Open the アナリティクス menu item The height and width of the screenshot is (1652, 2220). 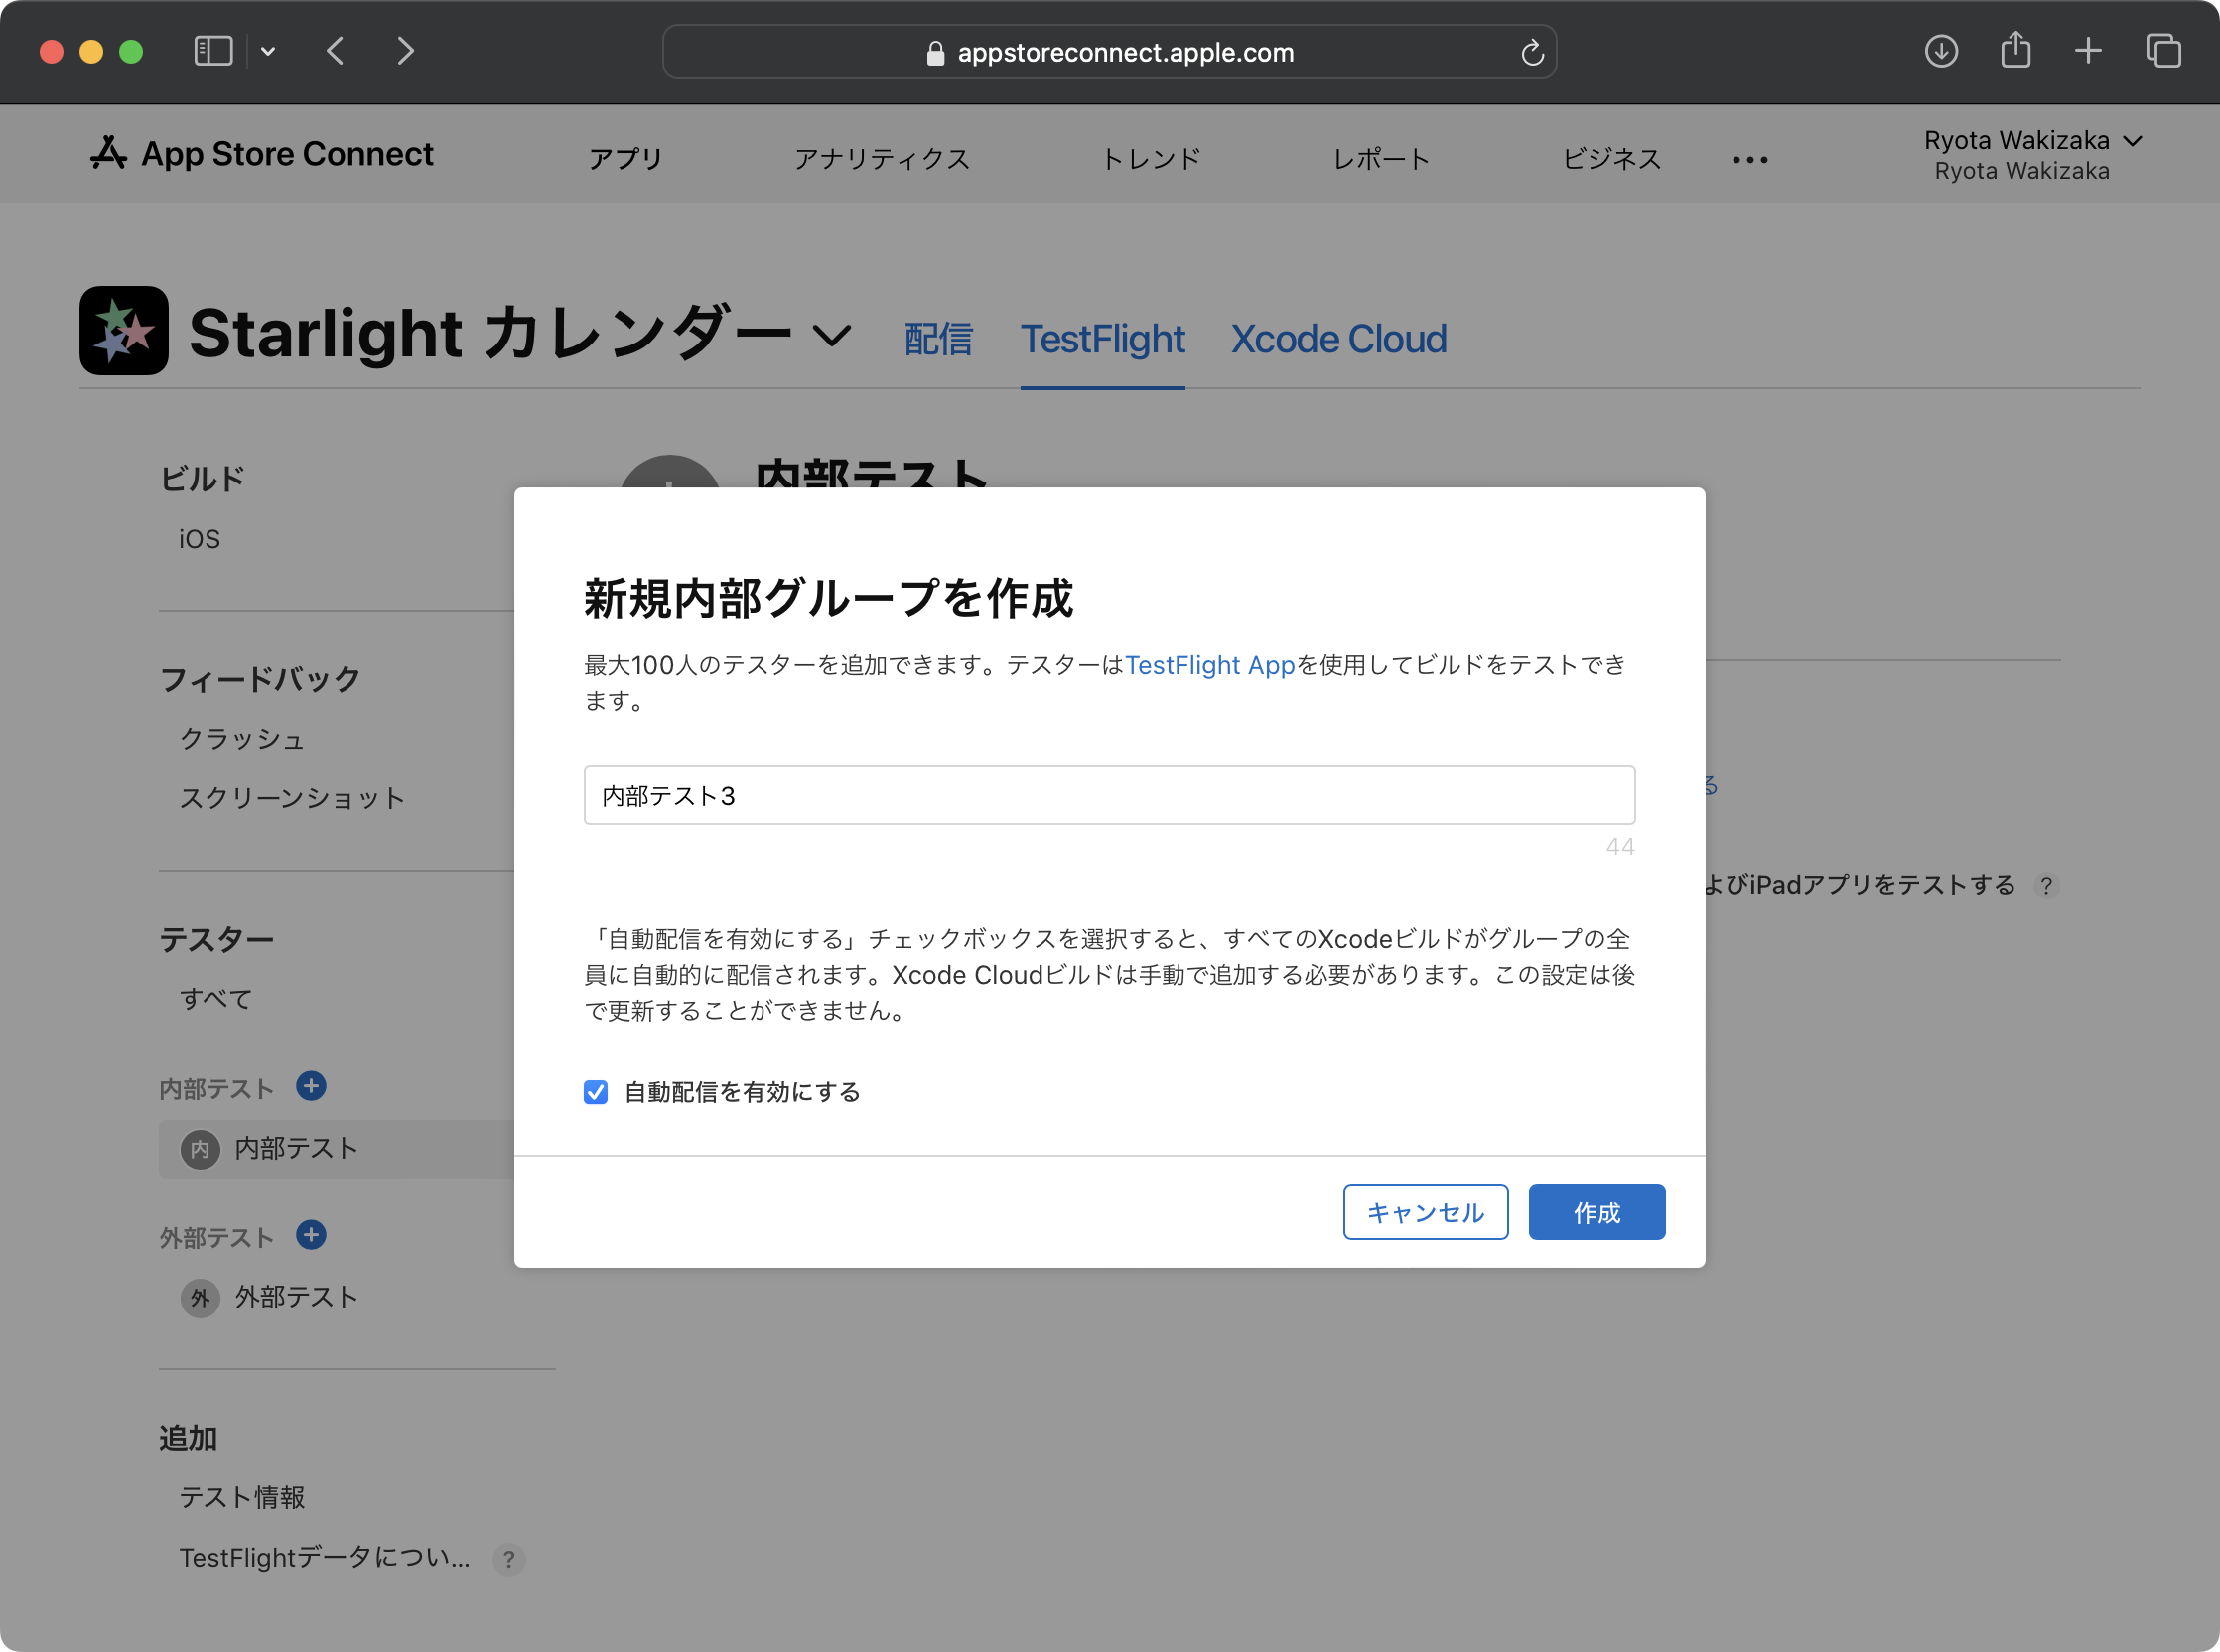pyautogui.click(x=881, y=159)
